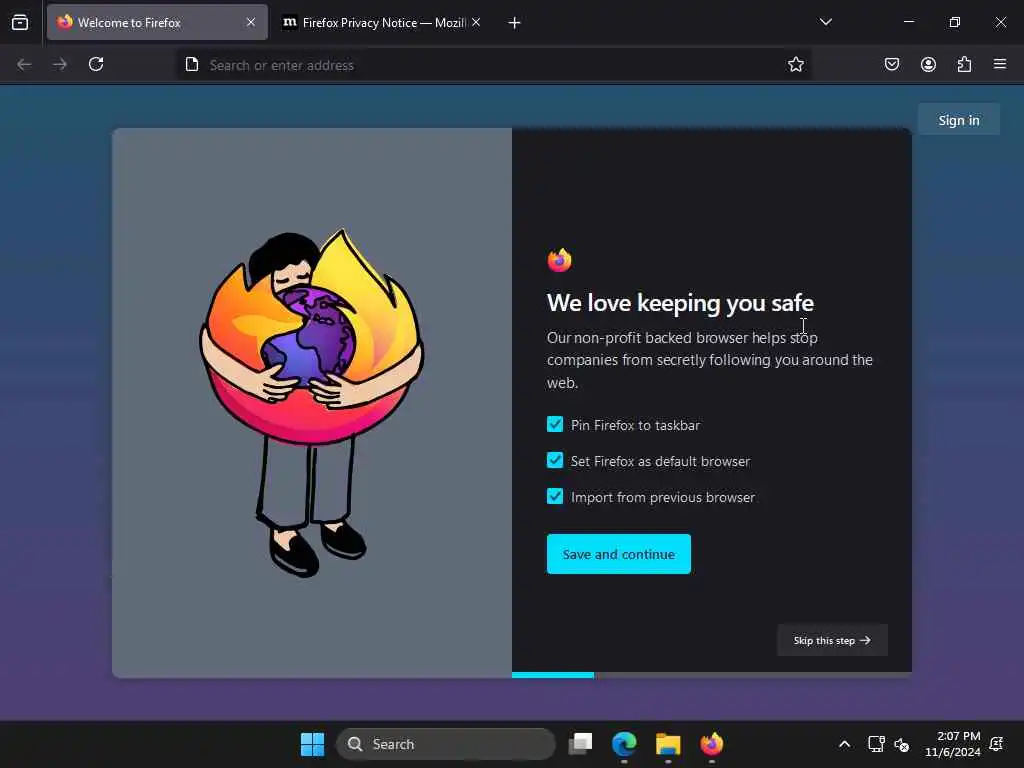Uncheck Pin Firefox to taskbar

point(555,424)
